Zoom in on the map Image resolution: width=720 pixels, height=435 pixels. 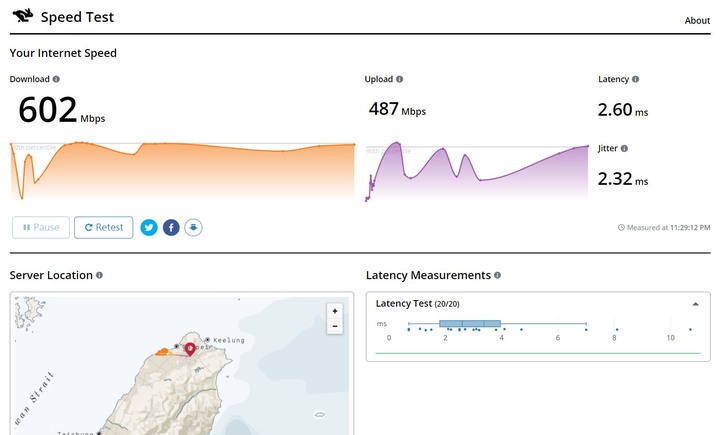[x=335, y=311]
